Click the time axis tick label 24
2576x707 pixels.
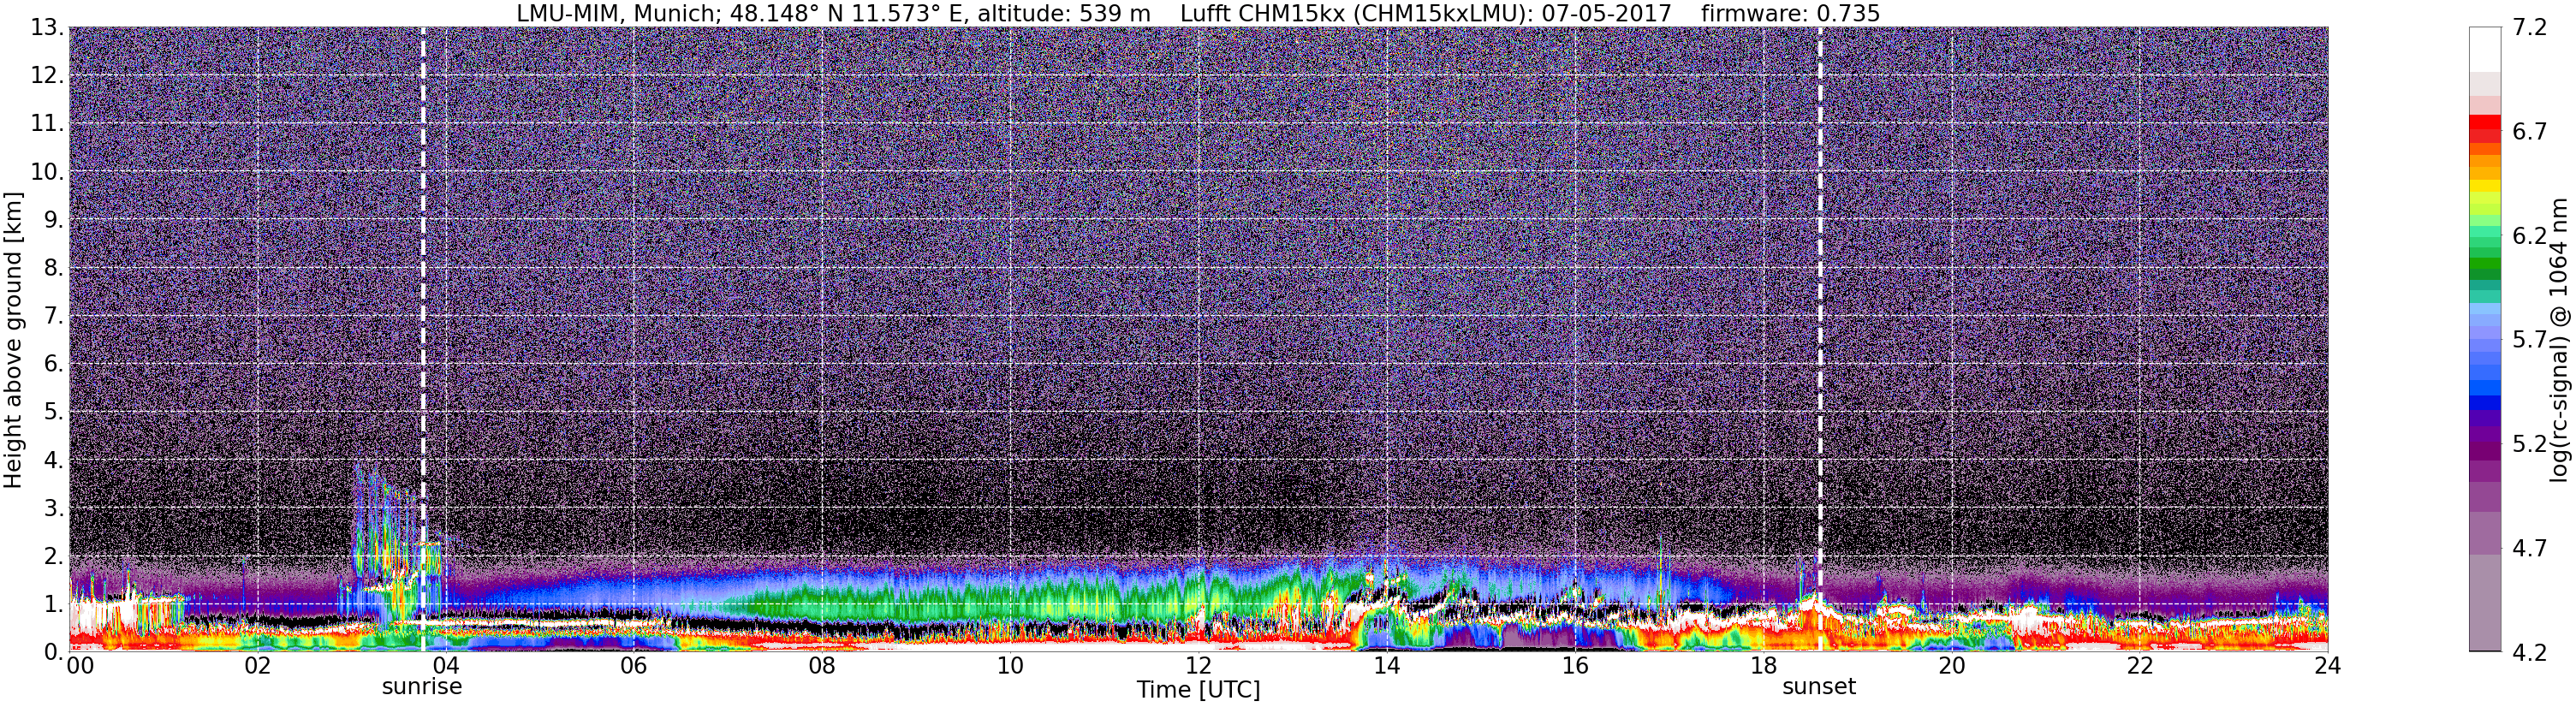[x=2327, y=666]
